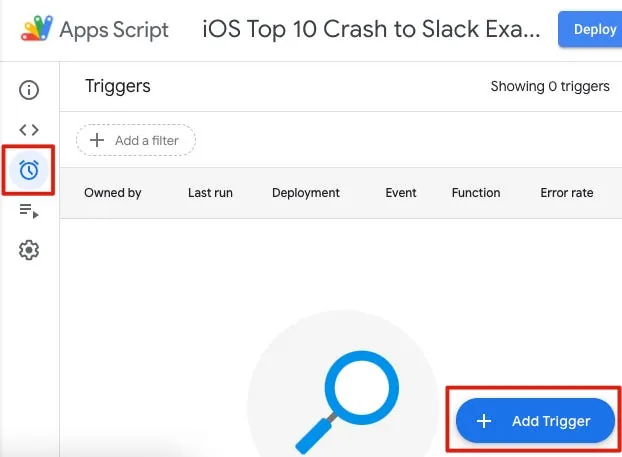Click the Apps Script colorful logo
Viewport: 622px width, 457px height.
35,29
